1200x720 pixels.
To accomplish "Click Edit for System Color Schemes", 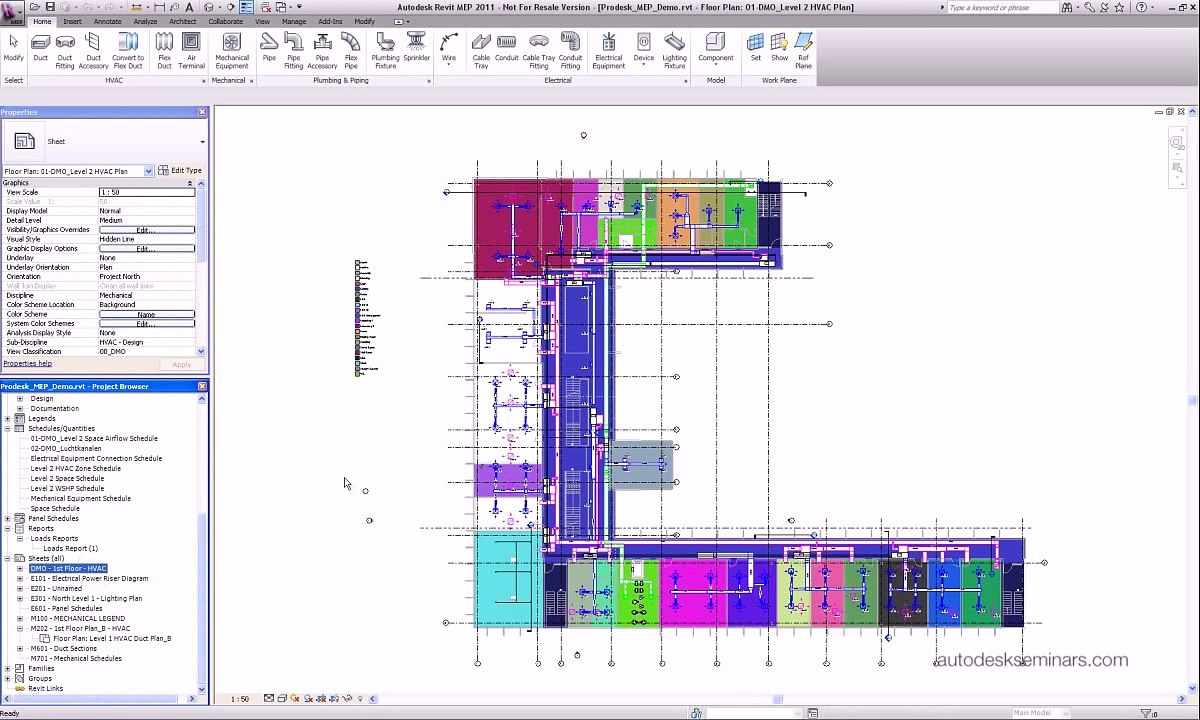I will point(147,324).
